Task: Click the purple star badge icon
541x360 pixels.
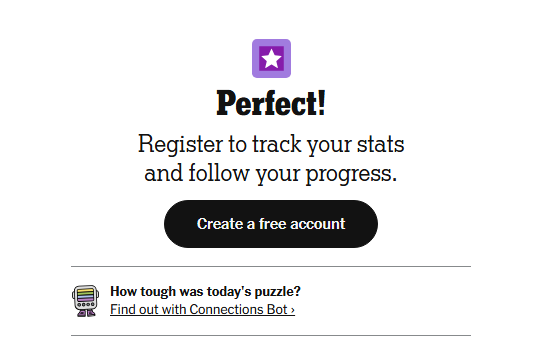Action: click(271, 58)
